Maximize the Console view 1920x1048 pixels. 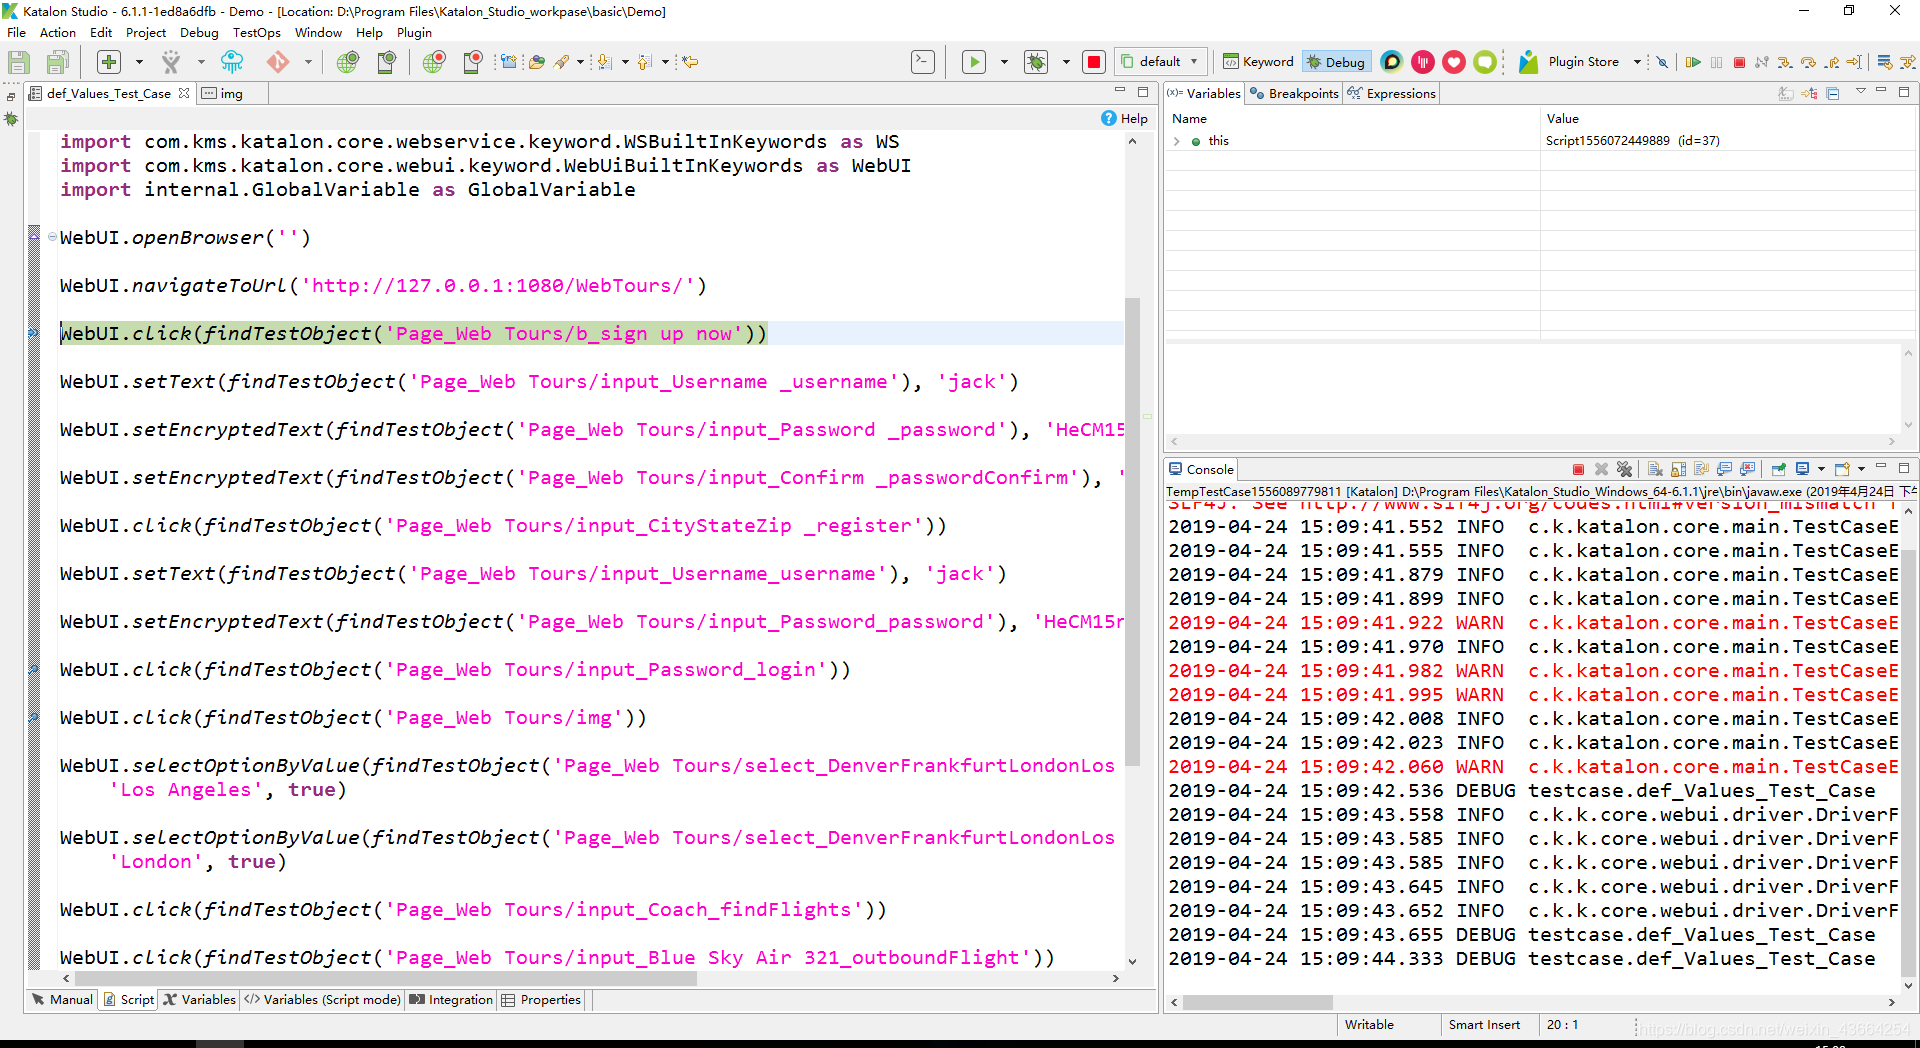(1904, 468)
